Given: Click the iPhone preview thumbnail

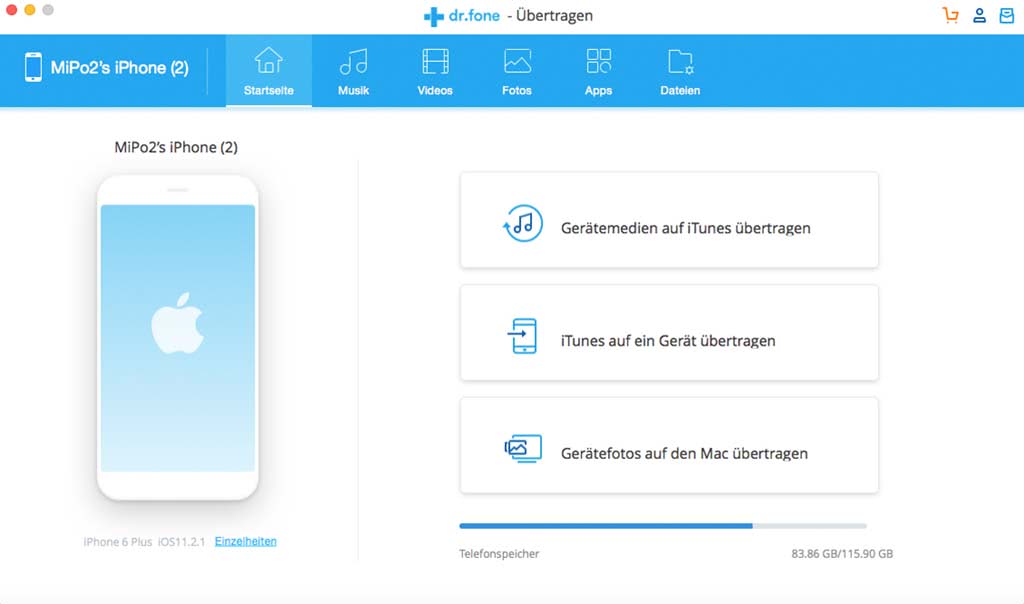Looking at the screenshot, I should 177,340.
